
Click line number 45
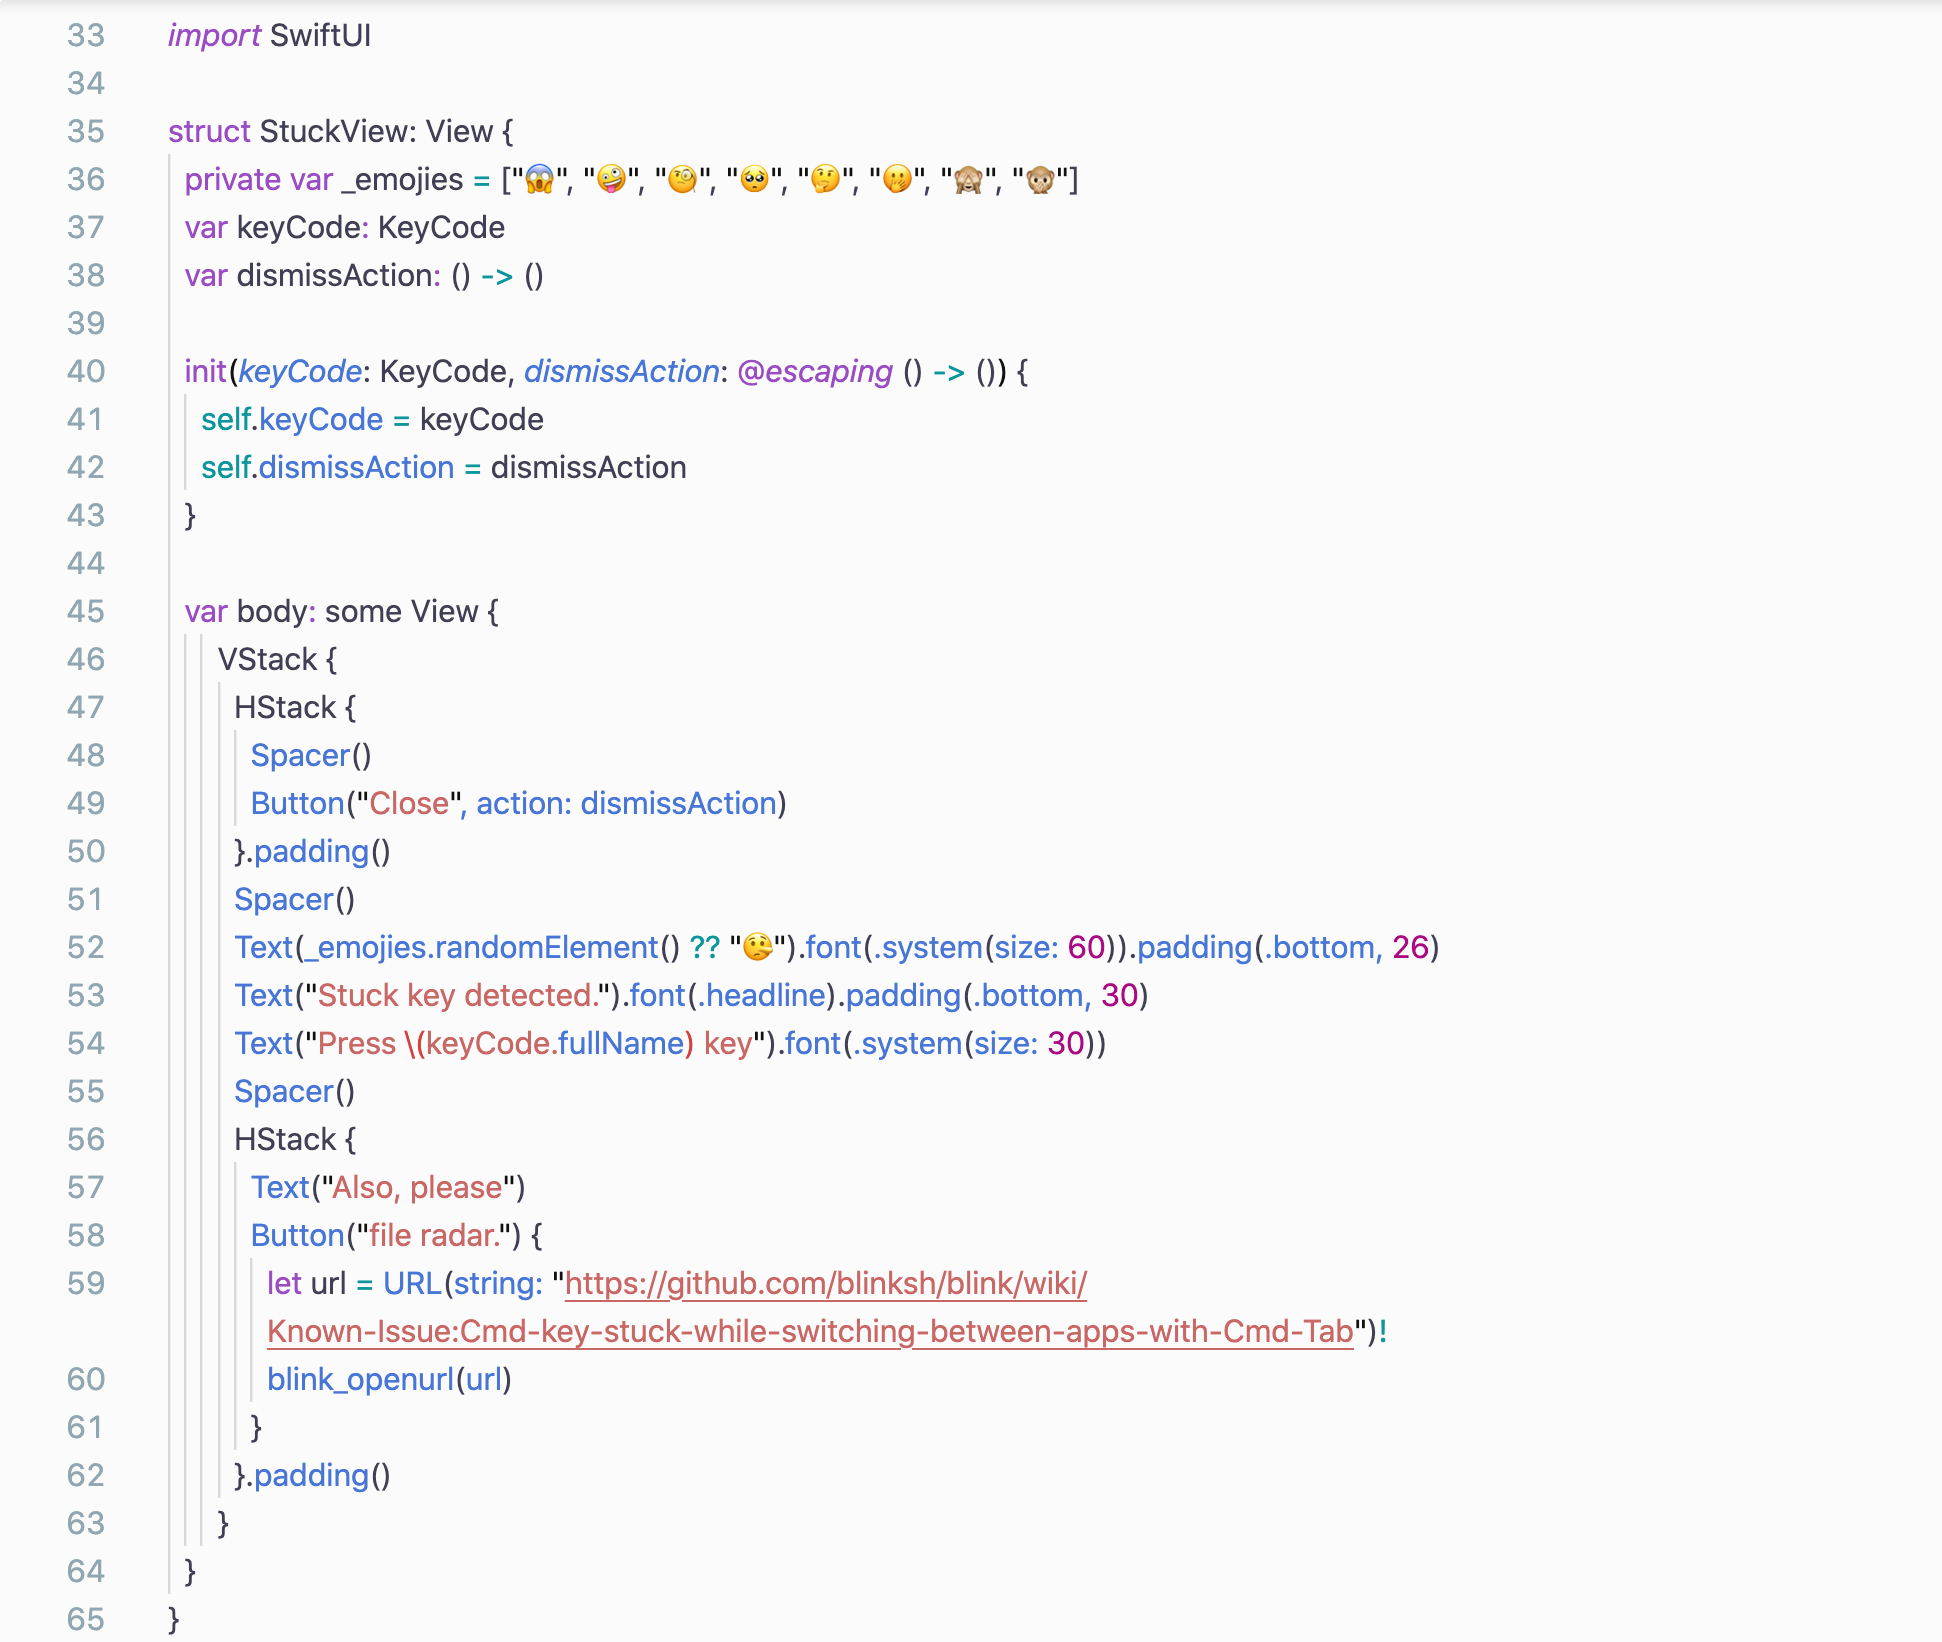(86, 612)
